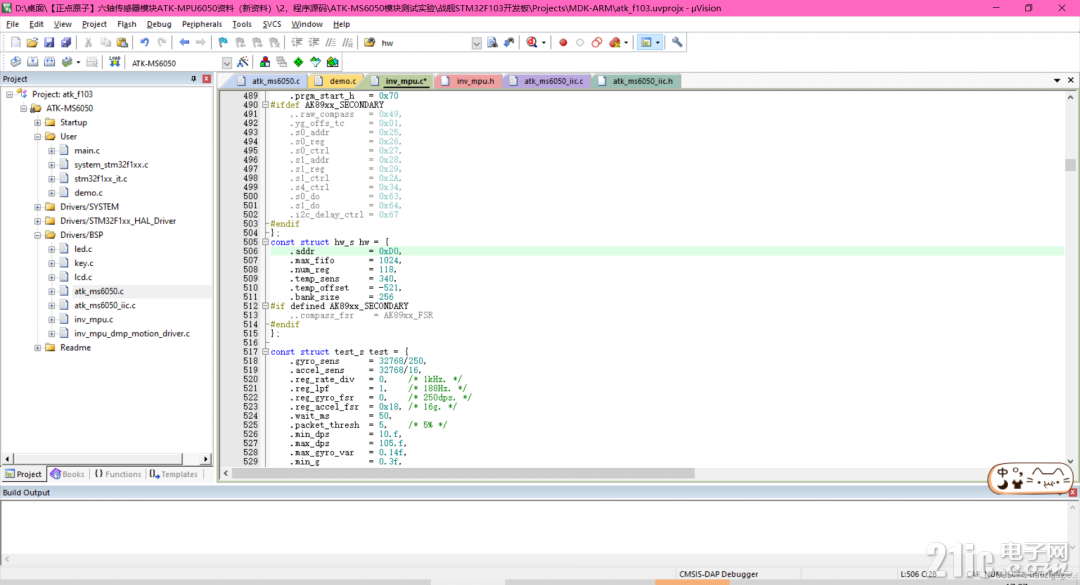The width and height of the screenshot is (1080, 585).
Task: Show the Functions panel tab
Action: pyautogui.click(x=118, y=474)
